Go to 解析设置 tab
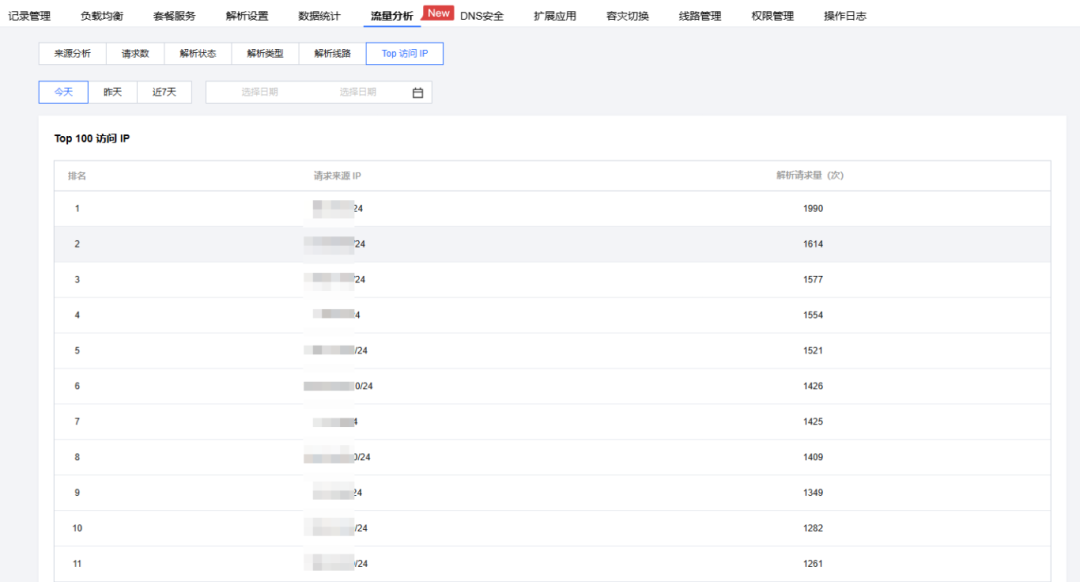Viewport: 1080px width, 582px height. click(x=247, y=16)
